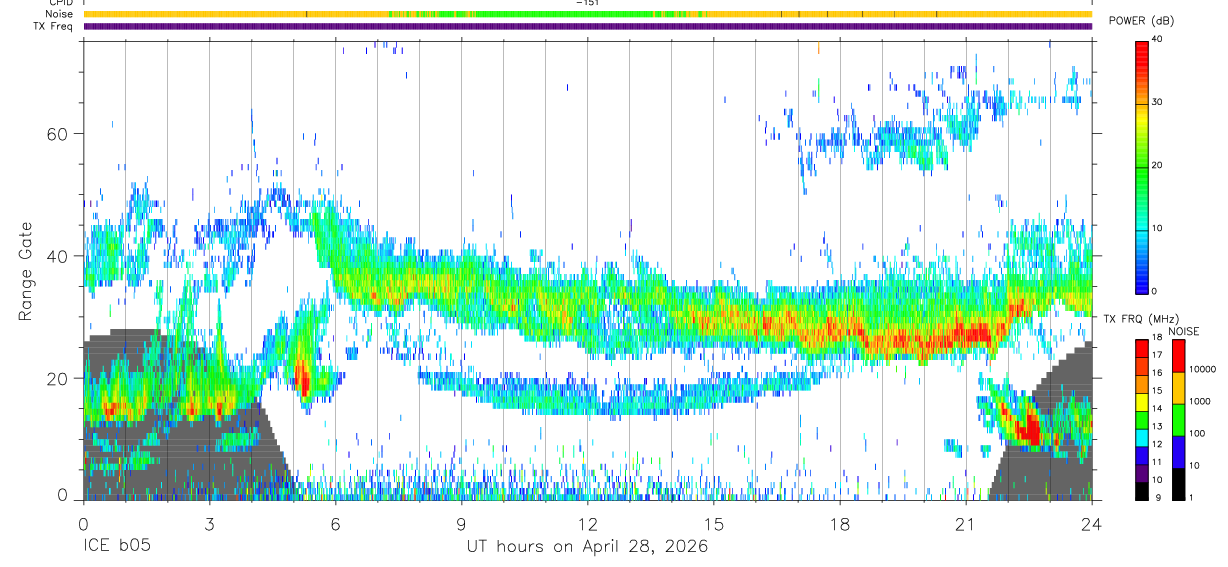Click the Range Gate axis tick "20"

tap(56, 378)
